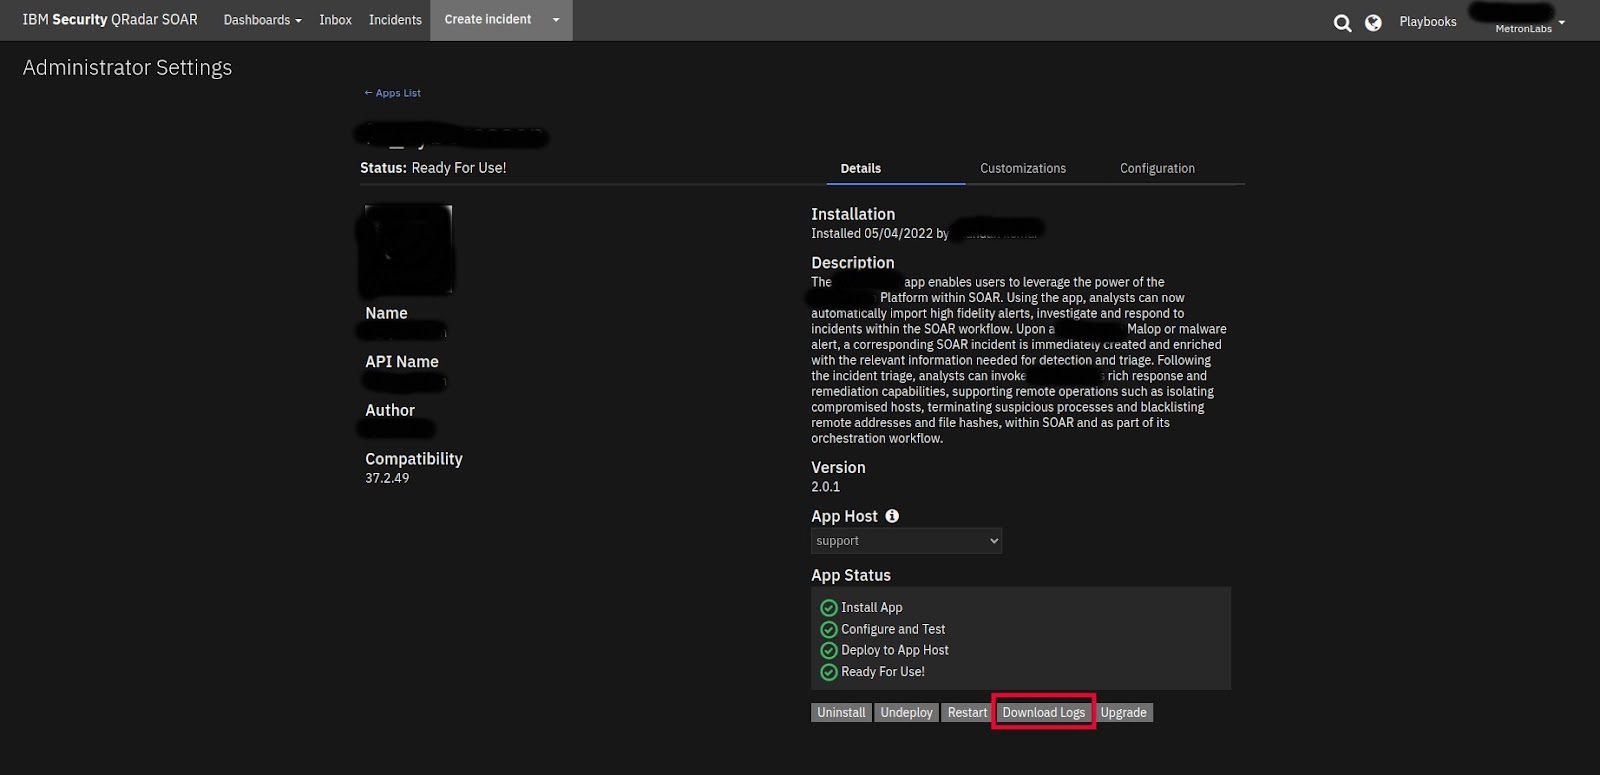Click the Administrator Settings heading
The image size is (1600, 775).
(127, 68)
